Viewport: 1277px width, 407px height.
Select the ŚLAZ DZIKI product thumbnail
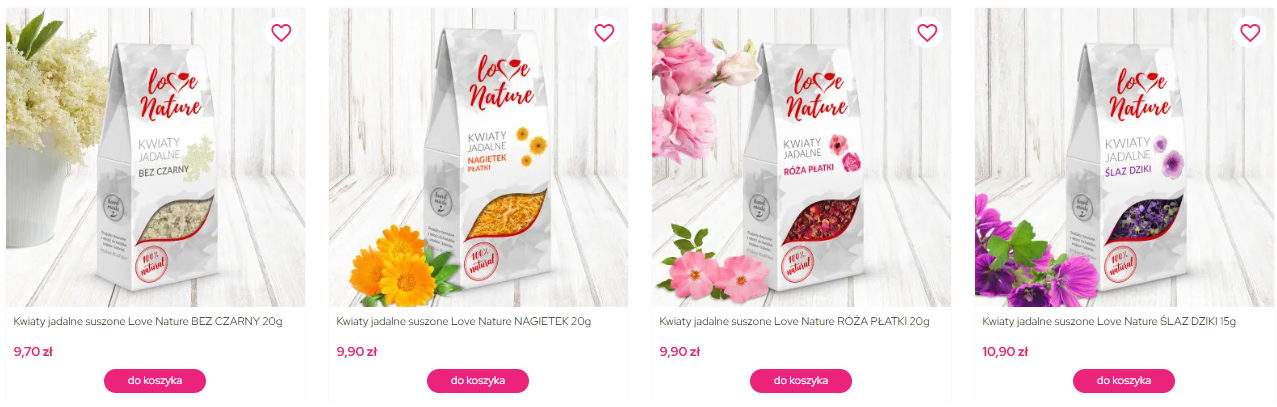click(1124, 157)
